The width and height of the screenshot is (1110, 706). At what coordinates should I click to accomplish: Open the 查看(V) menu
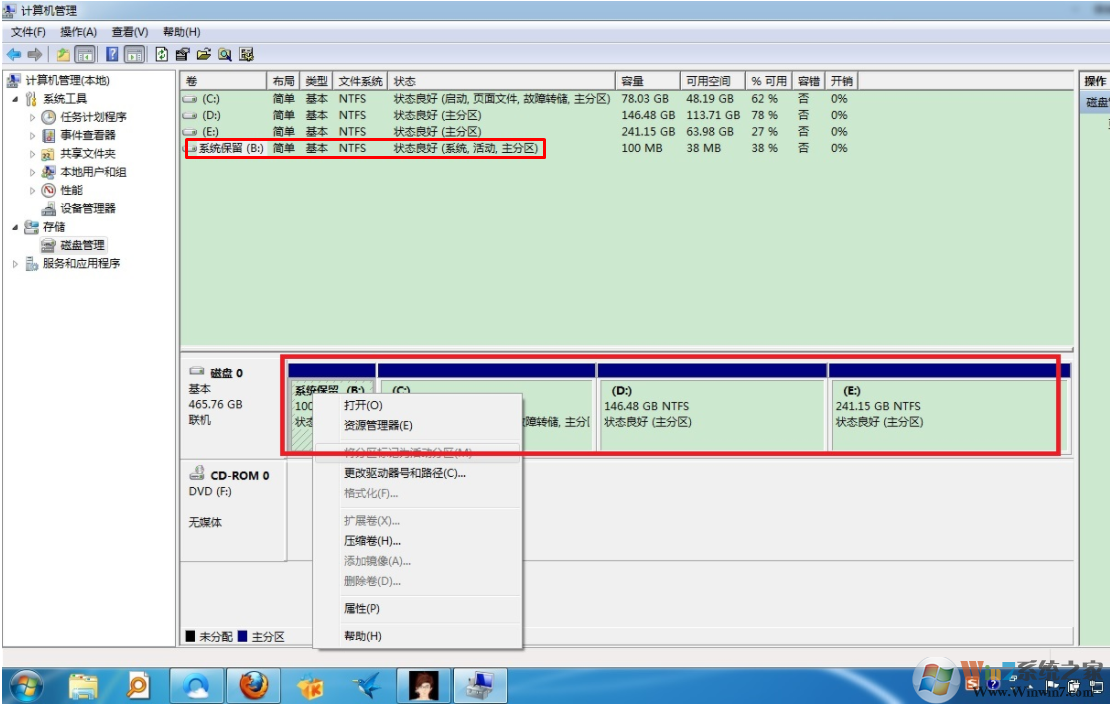coord(130,32)
